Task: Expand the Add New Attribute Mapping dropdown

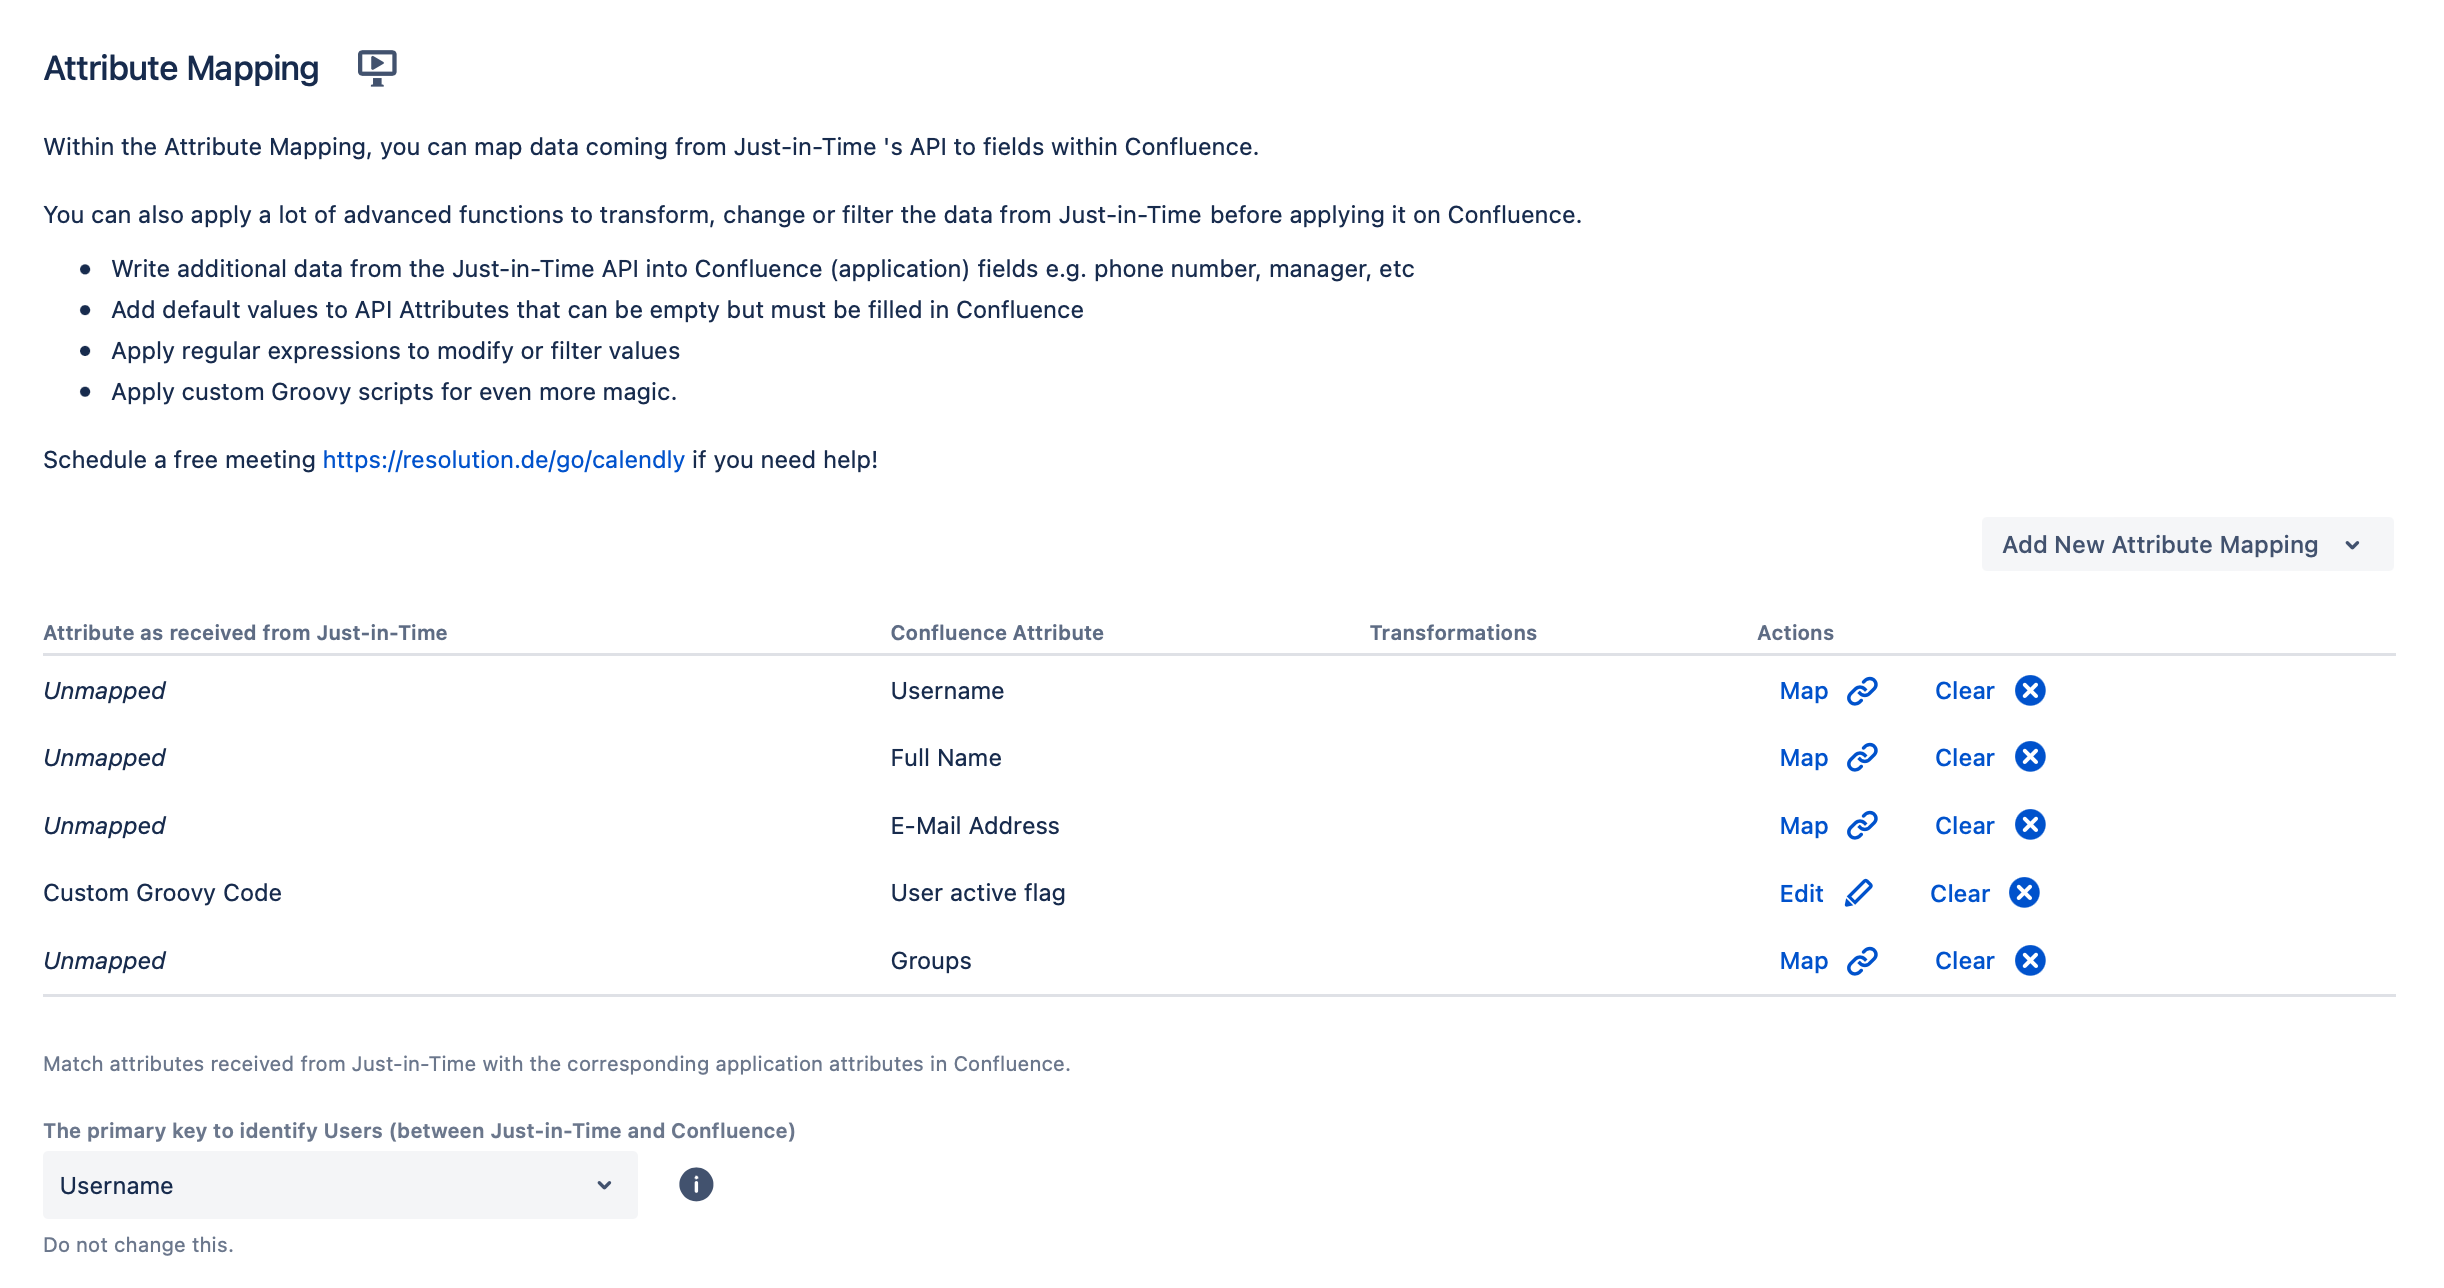Action: 2187,545
